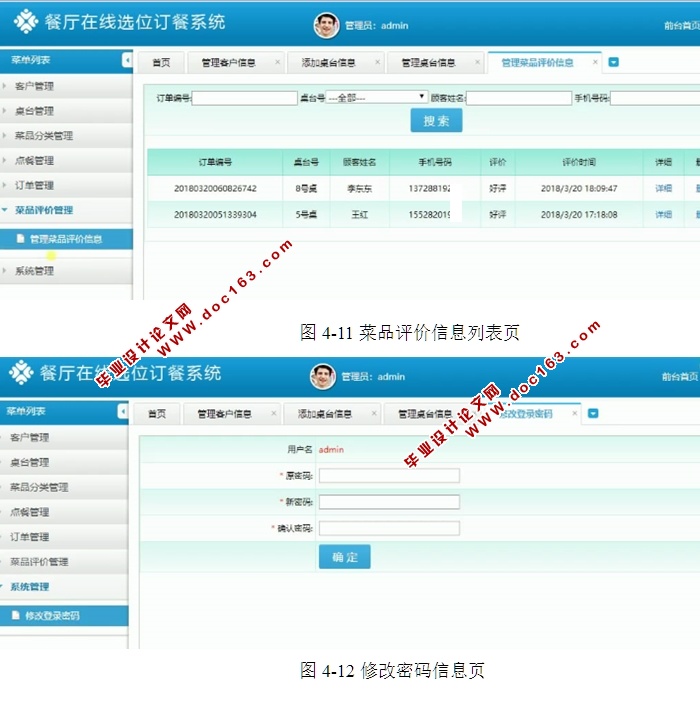Expand 桌台管理 in the top sidebar
The height and width of the screenshot is (713, 700).
click(66, 111)
